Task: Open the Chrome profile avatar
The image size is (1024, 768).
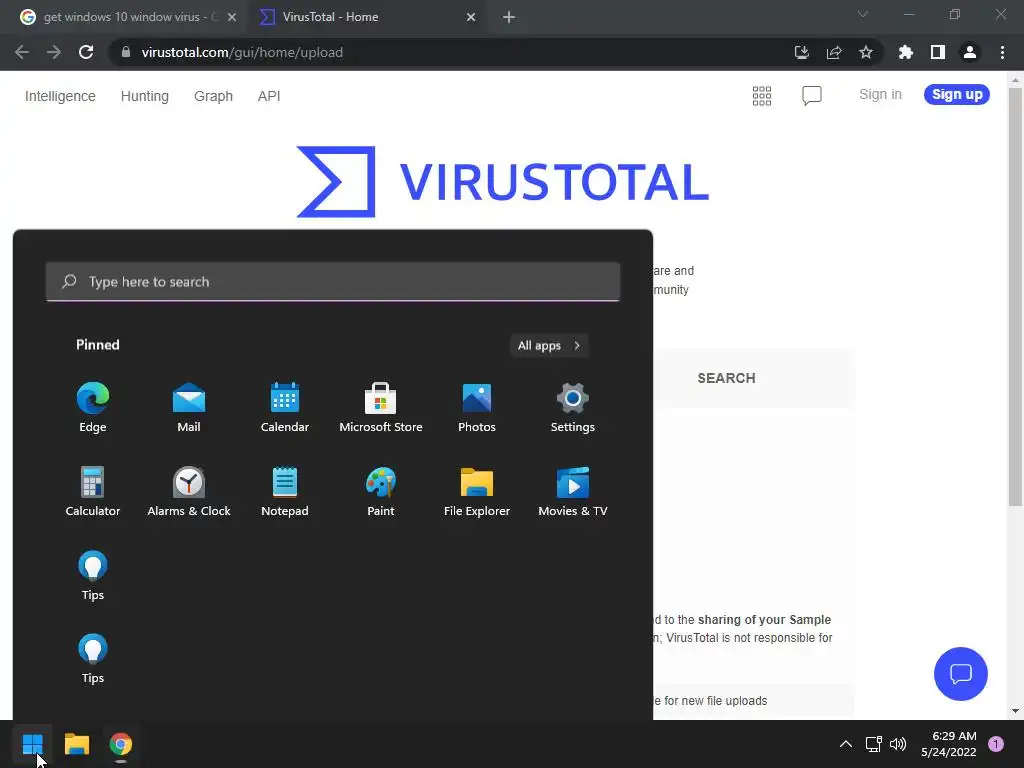Action: point(970,52)
